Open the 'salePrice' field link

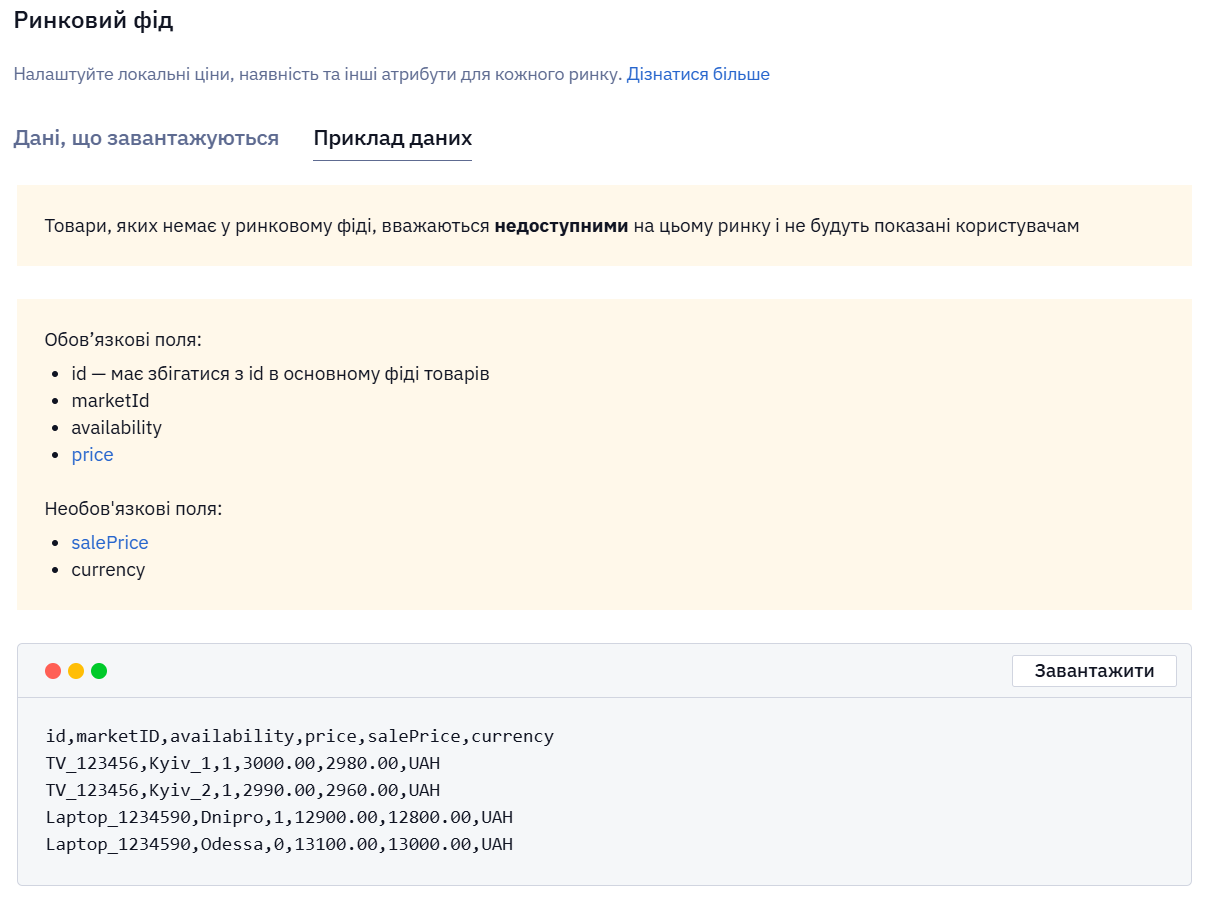click(110, 543)
